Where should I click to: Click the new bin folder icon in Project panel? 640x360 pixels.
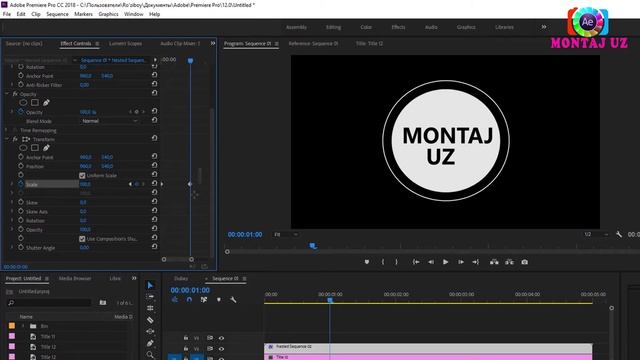(x=103, y=302)
